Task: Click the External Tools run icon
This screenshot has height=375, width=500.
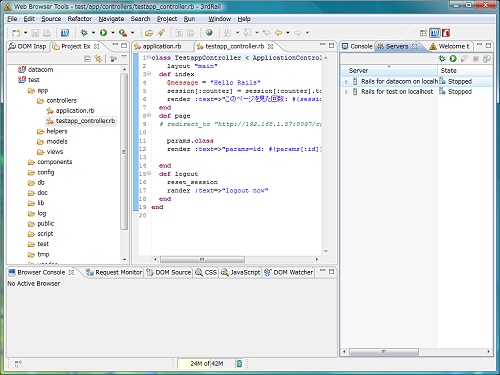Action: (x=123, y=33)
